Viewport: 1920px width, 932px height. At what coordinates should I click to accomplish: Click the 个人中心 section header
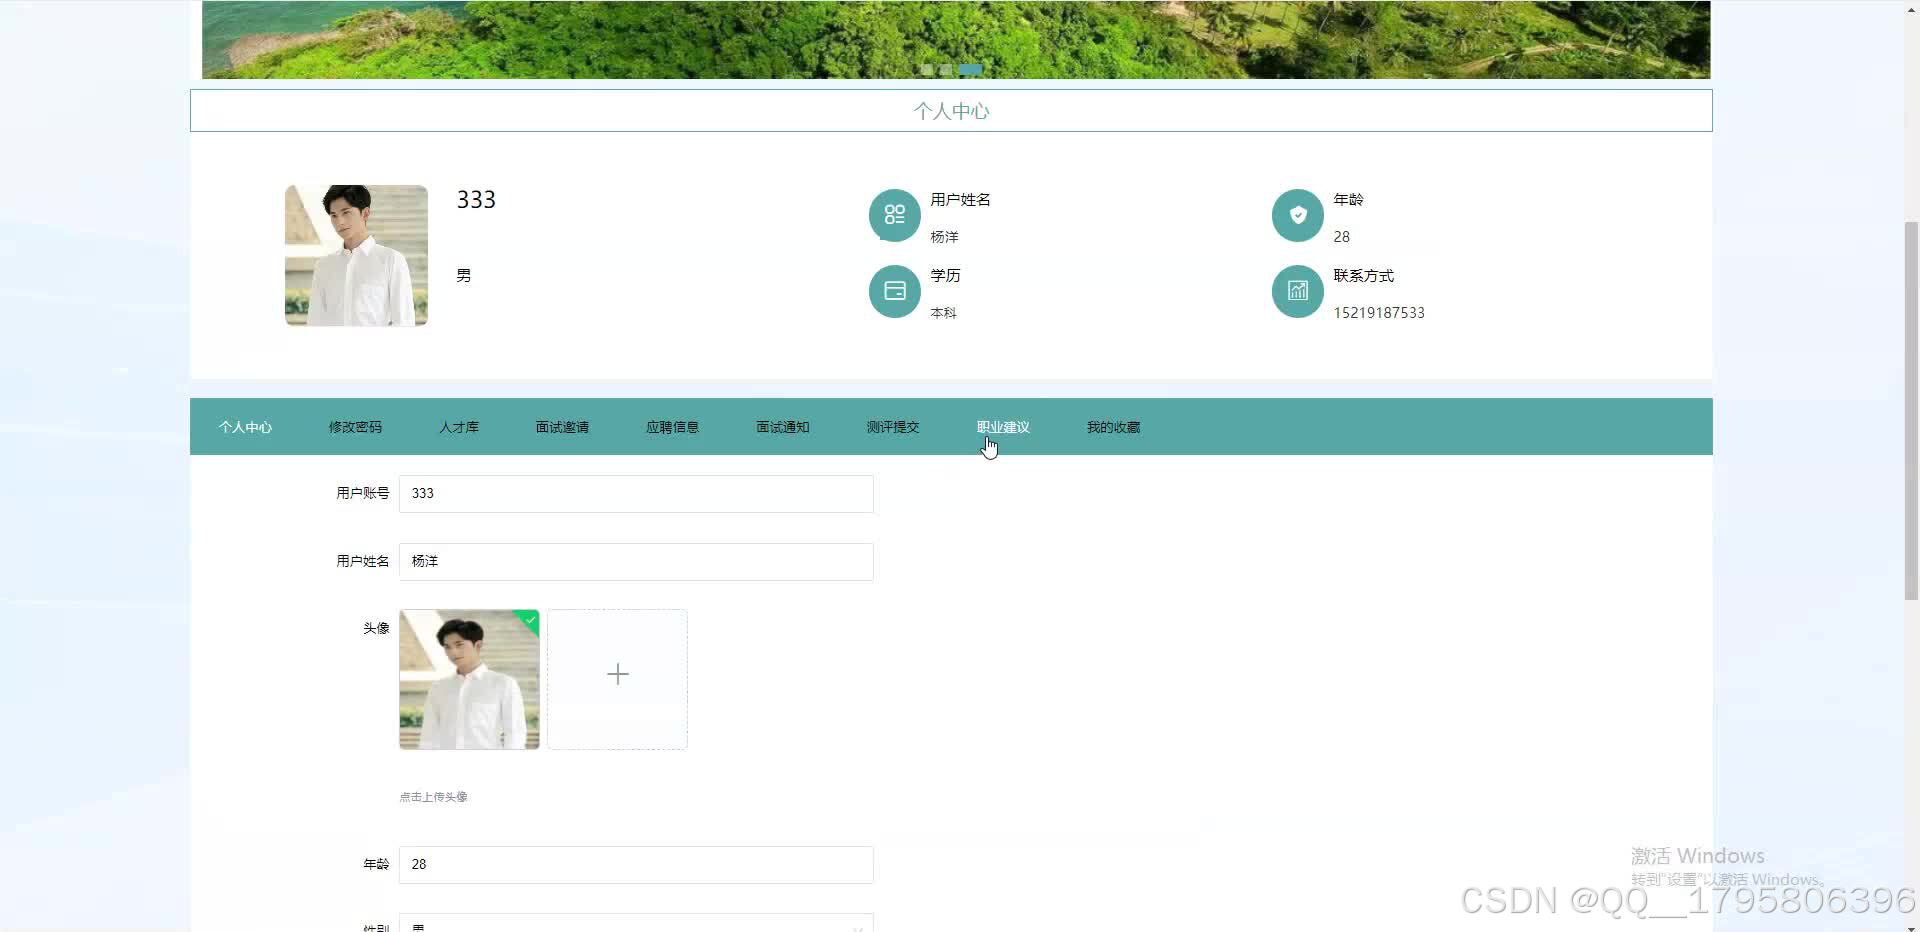(951, 111)
